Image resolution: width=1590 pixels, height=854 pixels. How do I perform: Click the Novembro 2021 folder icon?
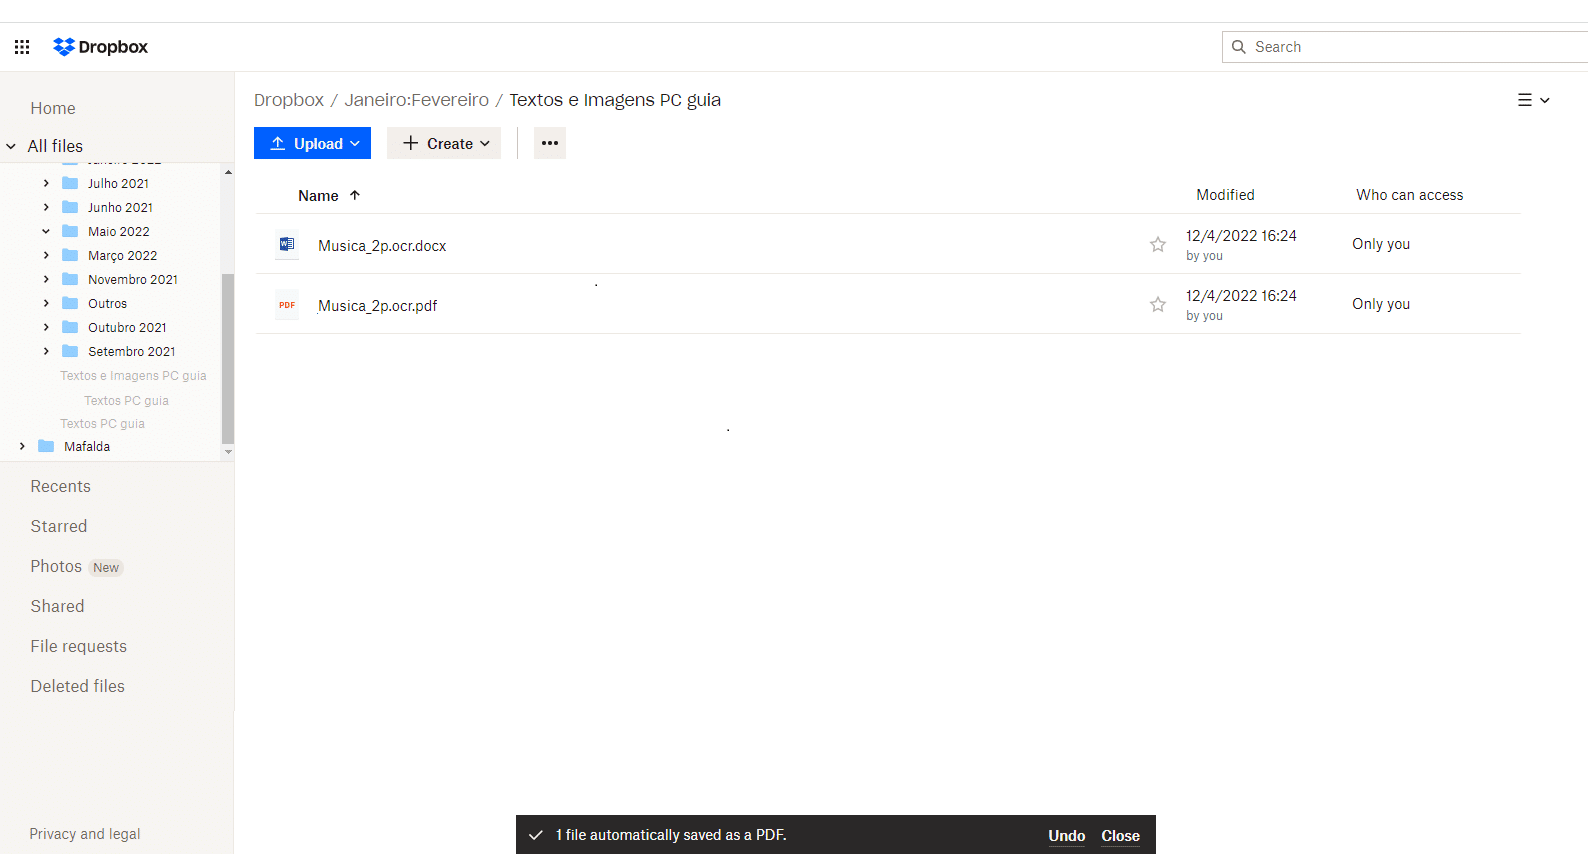pos(70,279)
